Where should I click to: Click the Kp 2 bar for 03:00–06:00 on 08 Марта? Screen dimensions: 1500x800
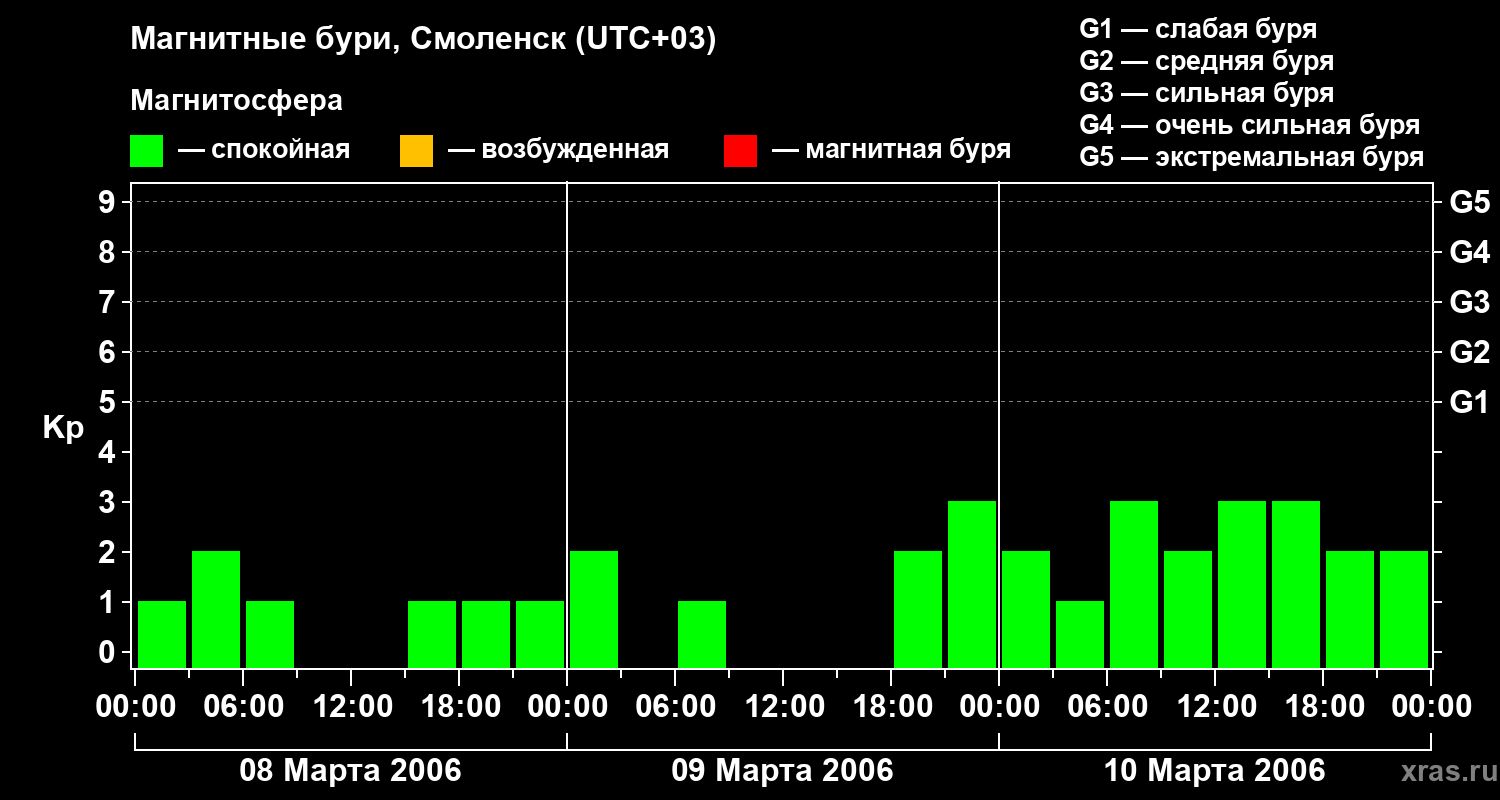(216, 609)
